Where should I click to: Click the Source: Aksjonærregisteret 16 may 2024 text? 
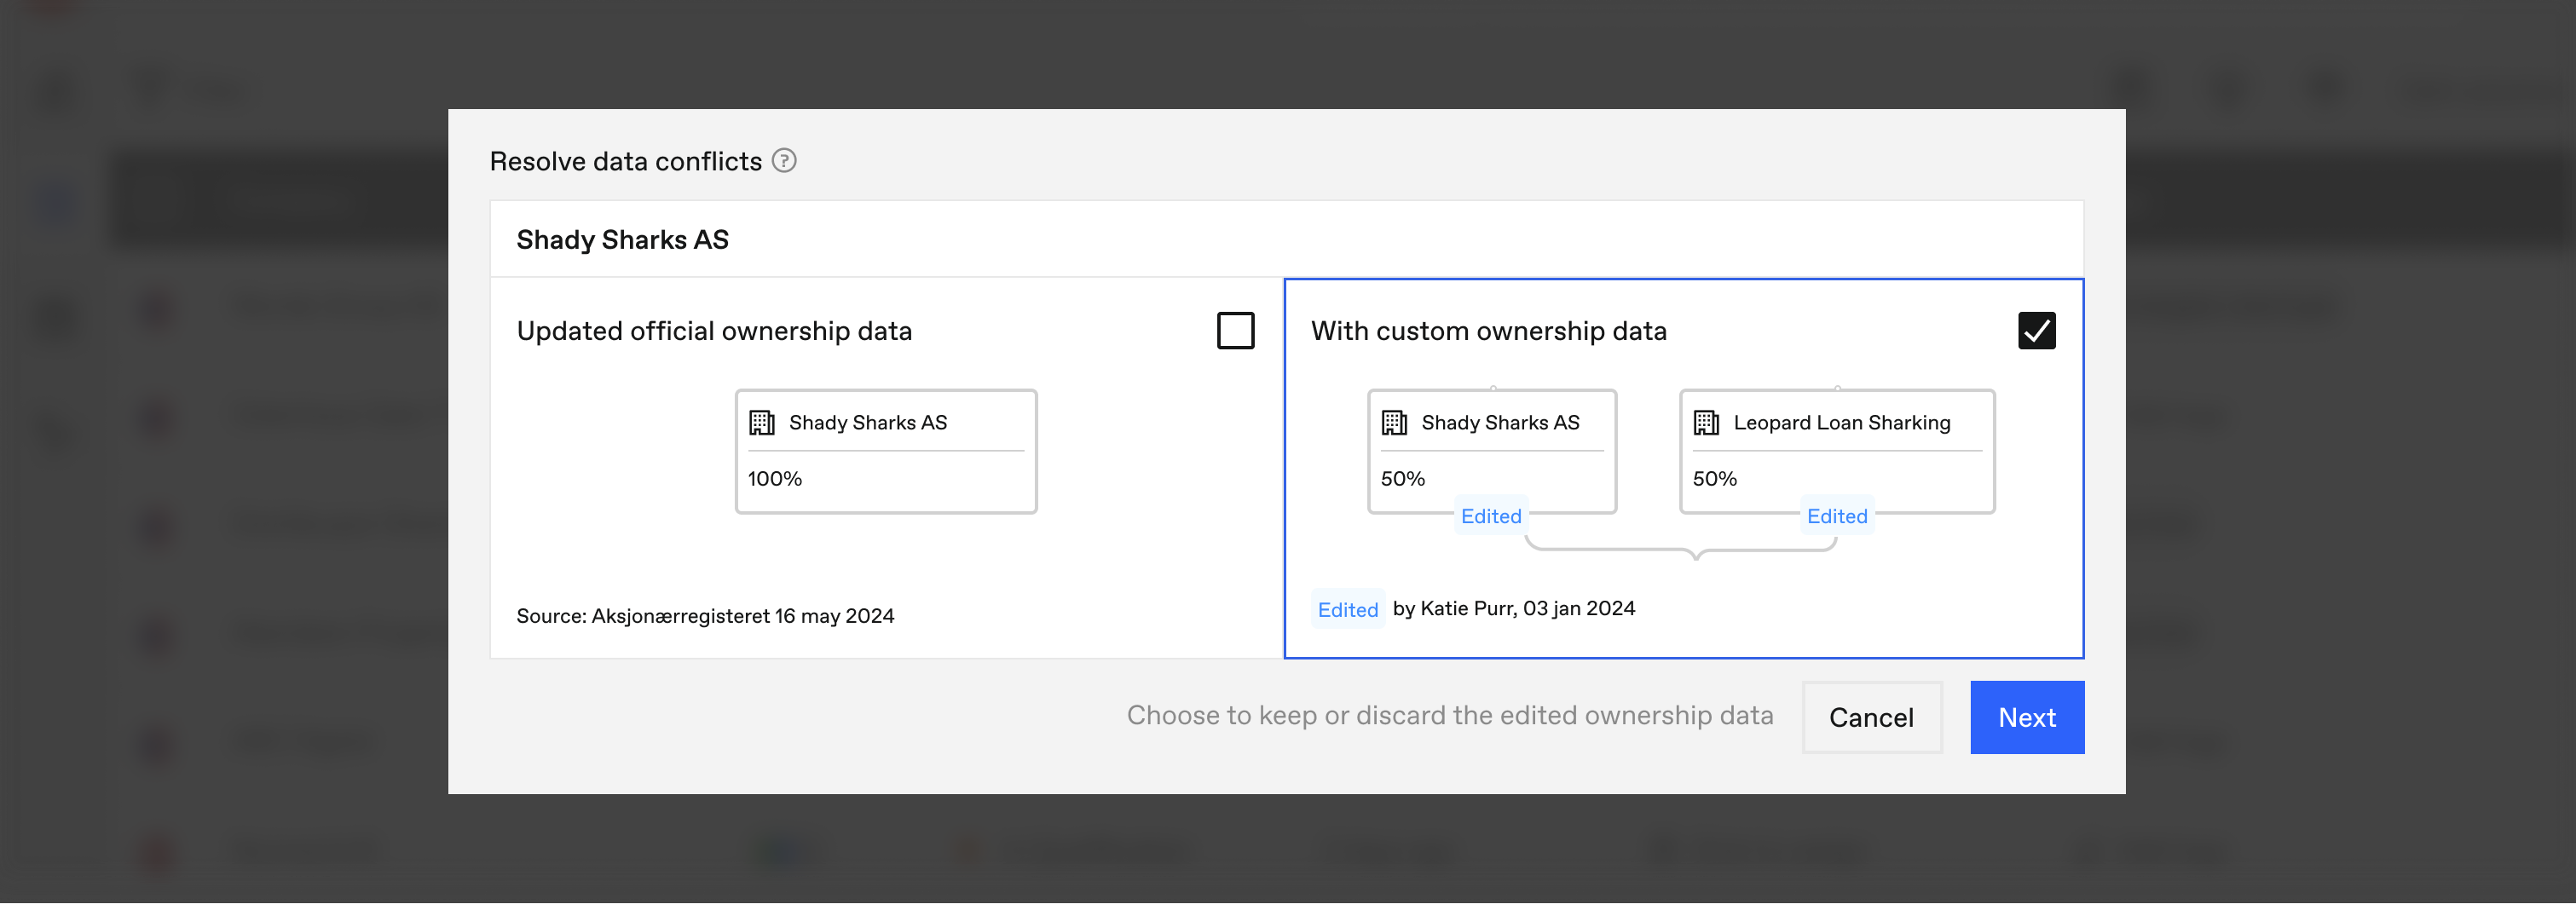coord(705,616)
